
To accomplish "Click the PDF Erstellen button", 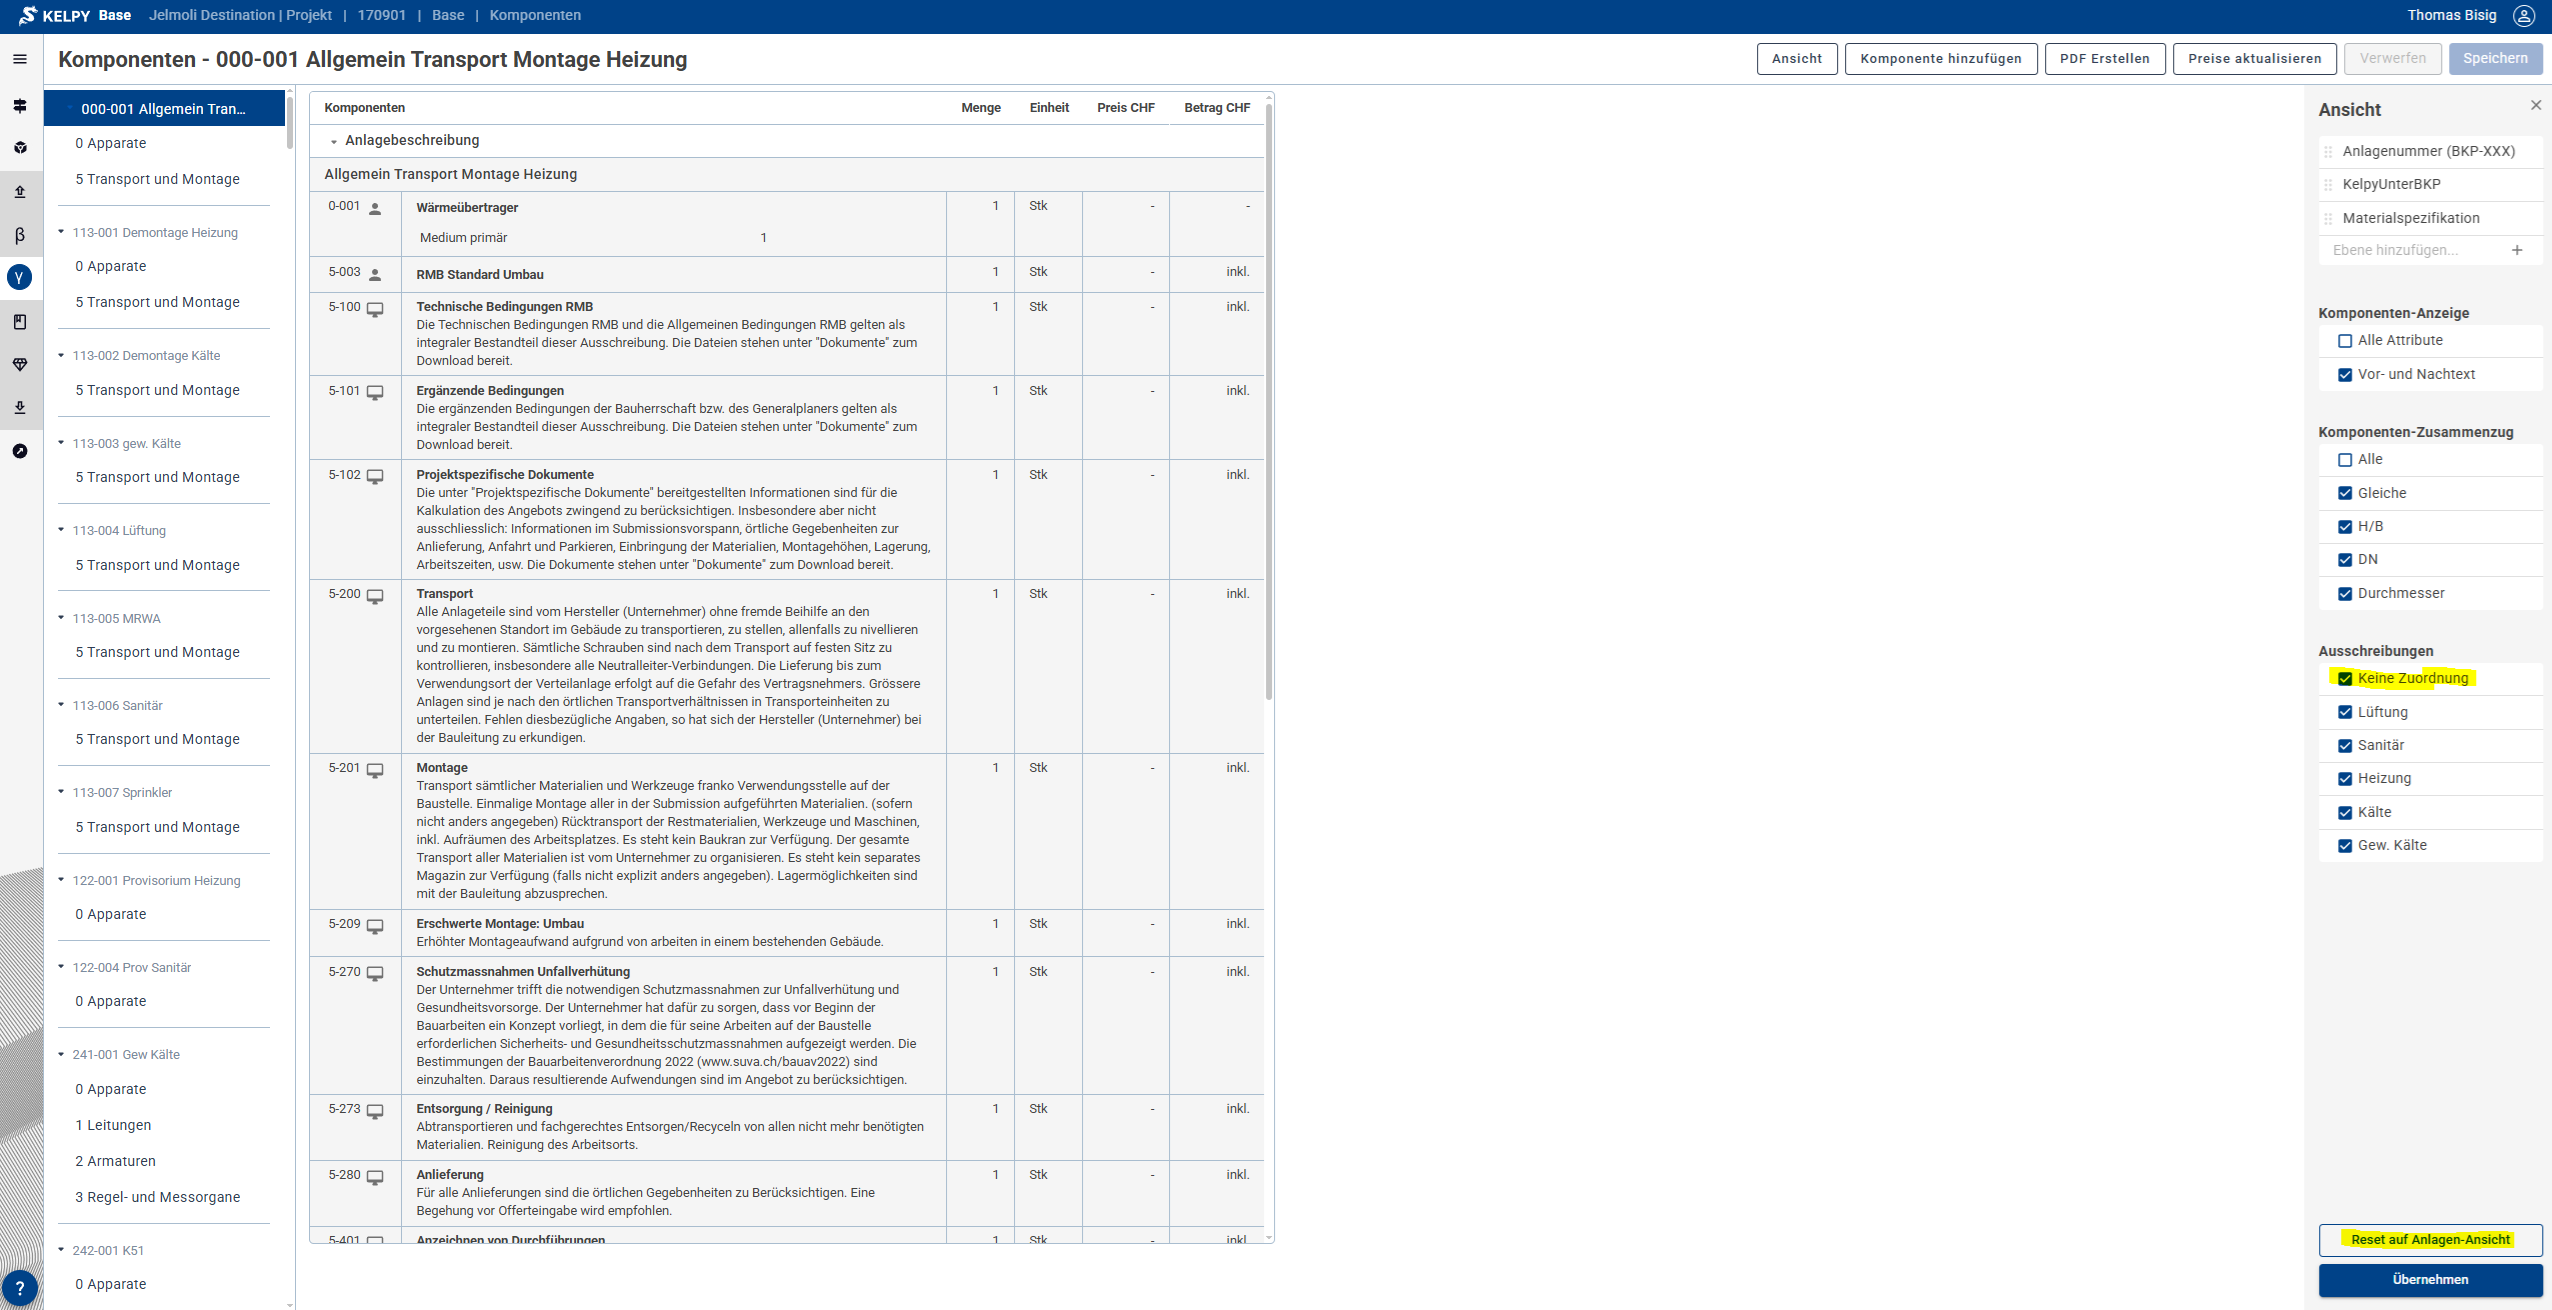I will click(2104, 58).
